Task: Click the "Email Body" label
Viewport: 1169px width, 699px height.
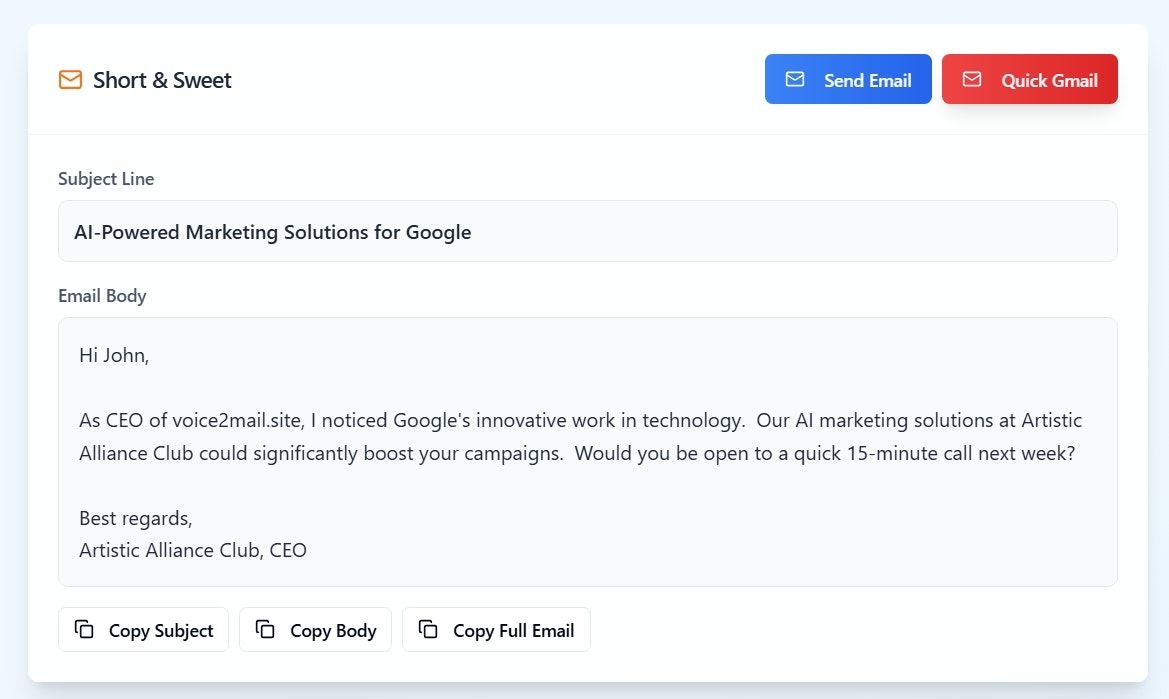Action: click(x=102, y=296)
